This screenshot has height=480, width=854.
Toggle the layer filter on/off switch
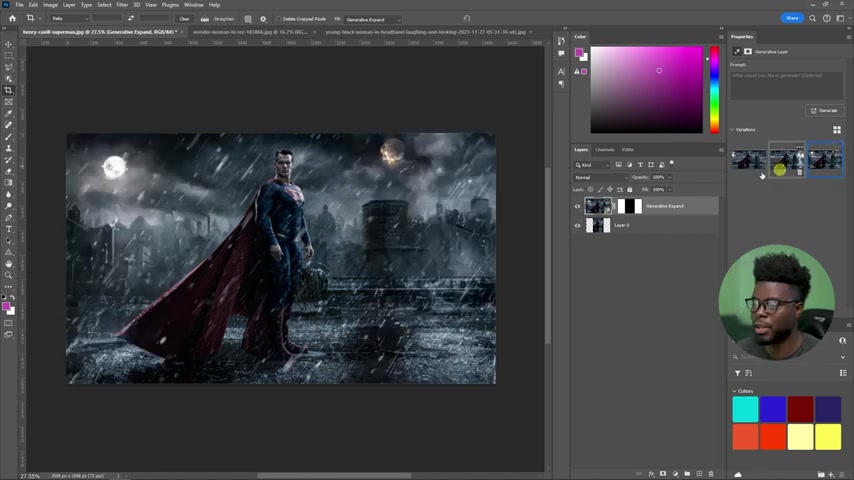point(672,163)
